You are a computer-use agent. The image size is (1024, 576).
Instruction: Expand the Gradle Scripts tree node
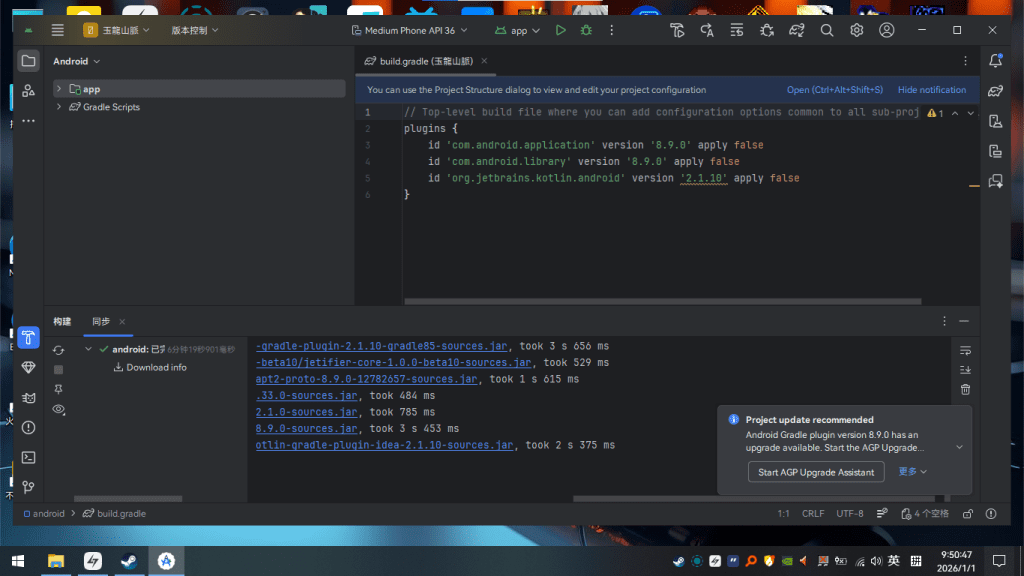(59, 107)
